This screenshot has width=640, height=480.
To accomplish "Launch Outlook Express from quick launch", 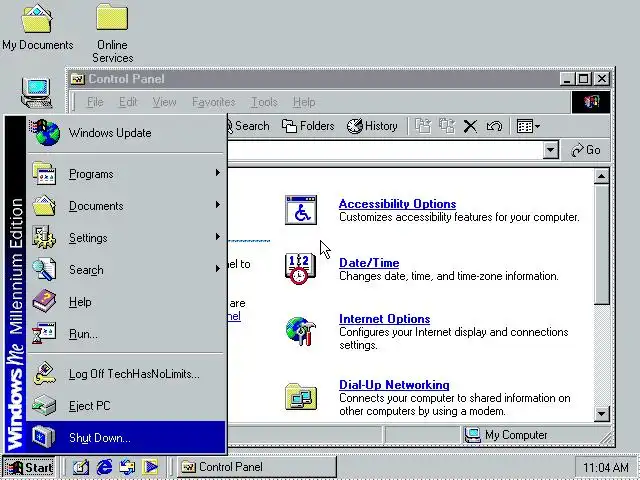I will tap(127, 467).
